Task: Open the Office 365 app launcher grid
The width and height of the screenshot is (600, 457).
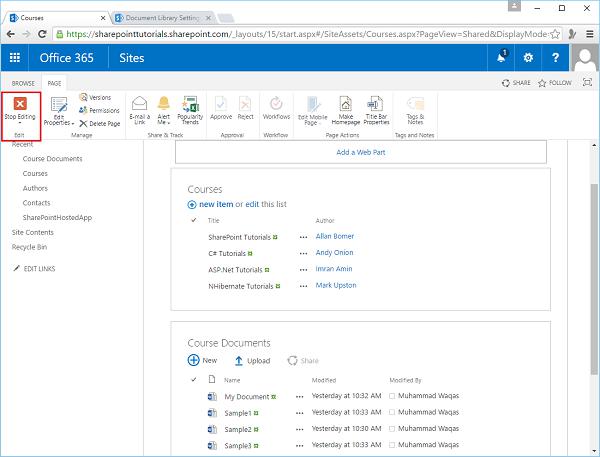Action: point(15,57)
